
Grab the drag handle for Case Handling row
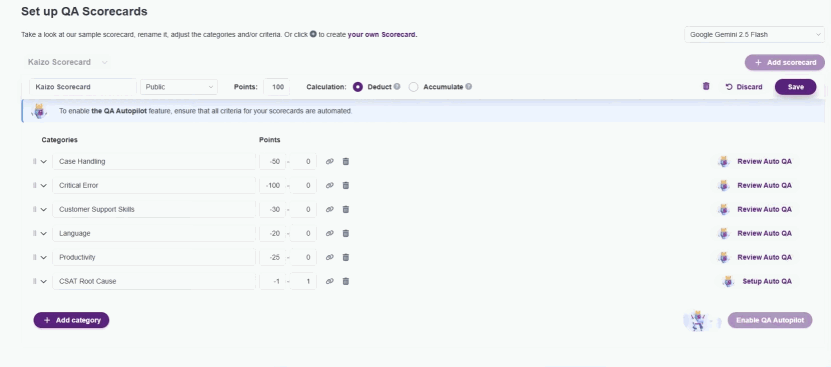coord(34,161)
